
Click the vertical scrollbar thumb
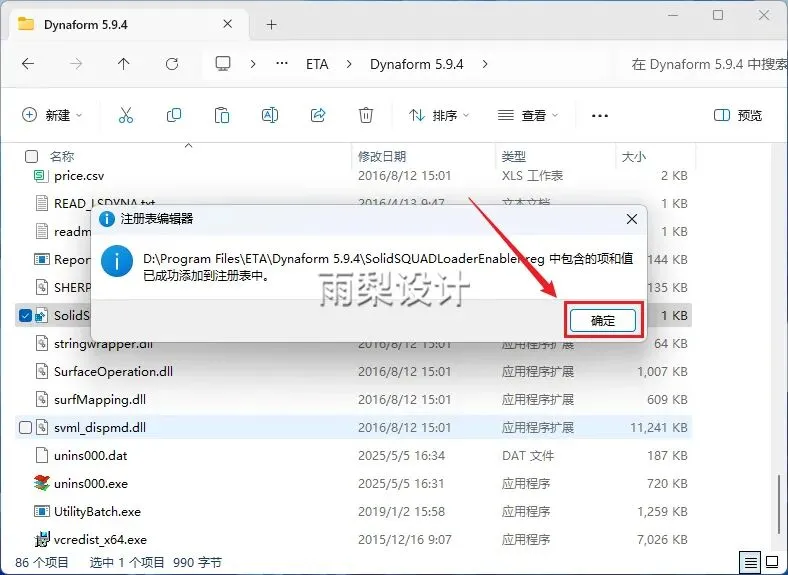779,505
